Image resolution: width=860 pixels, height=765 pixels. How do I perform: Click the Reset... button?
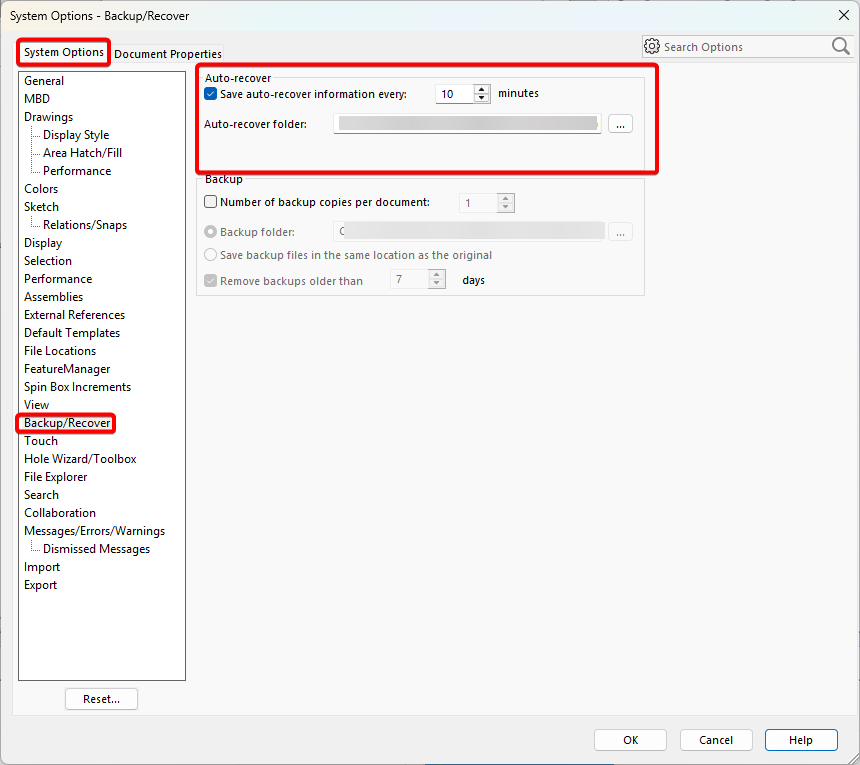(x=101, y=699)
